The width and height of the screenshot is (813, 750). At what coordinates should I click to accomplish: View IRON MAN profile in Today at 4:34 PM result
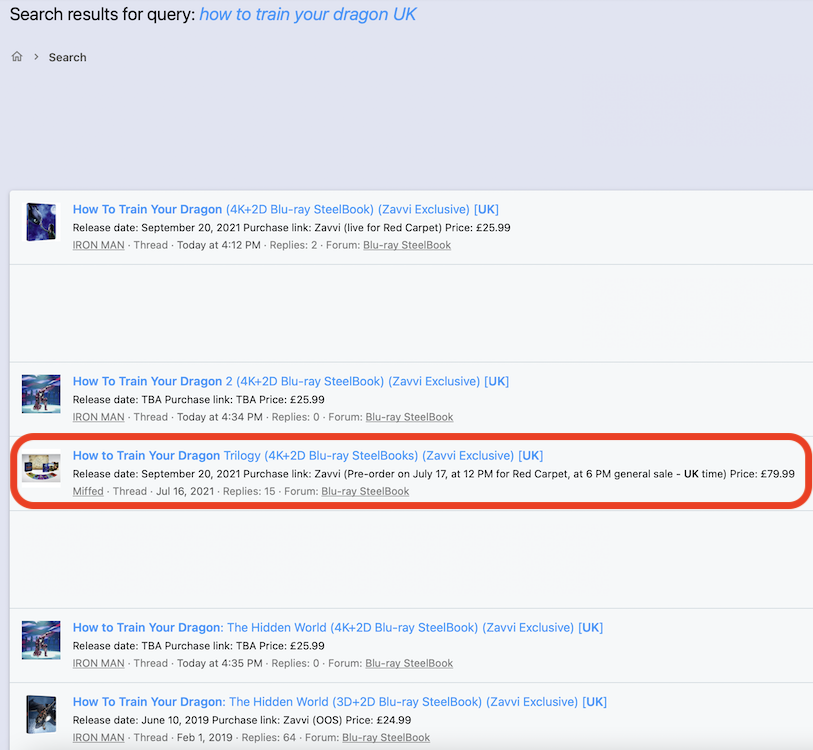tap(99, 417)
